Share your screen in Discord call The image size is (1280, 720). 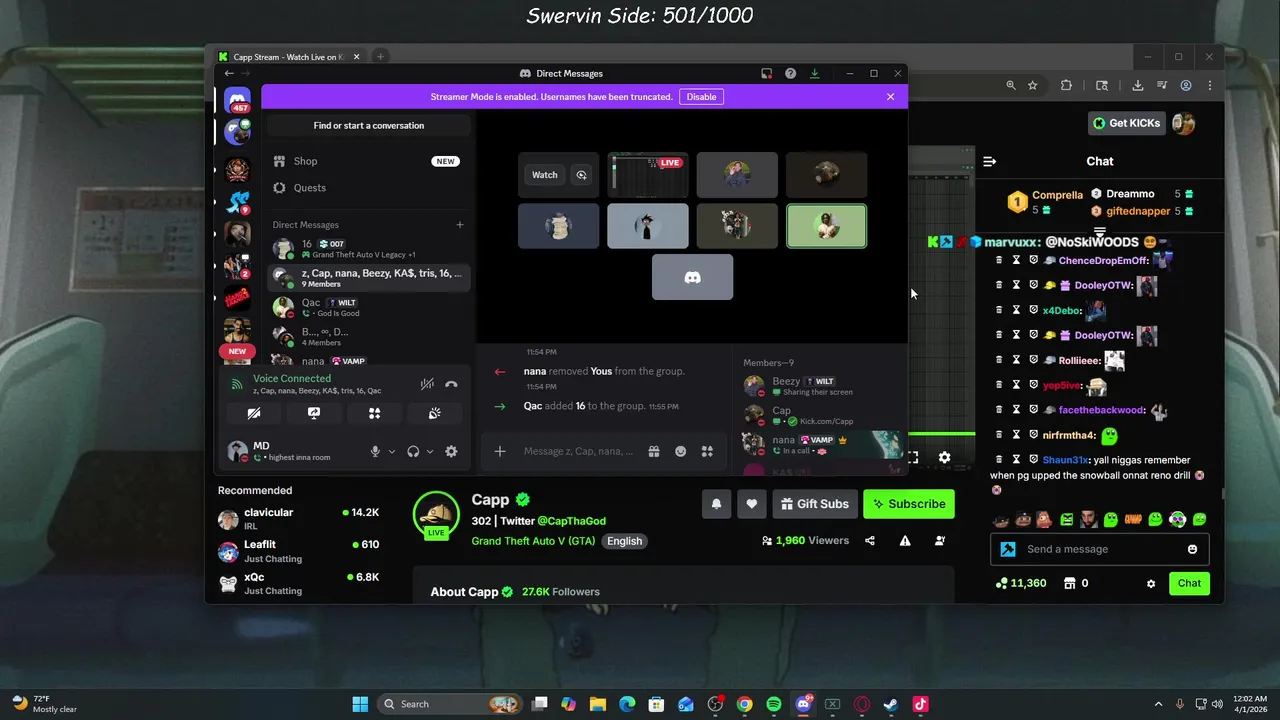pos(314,413)
